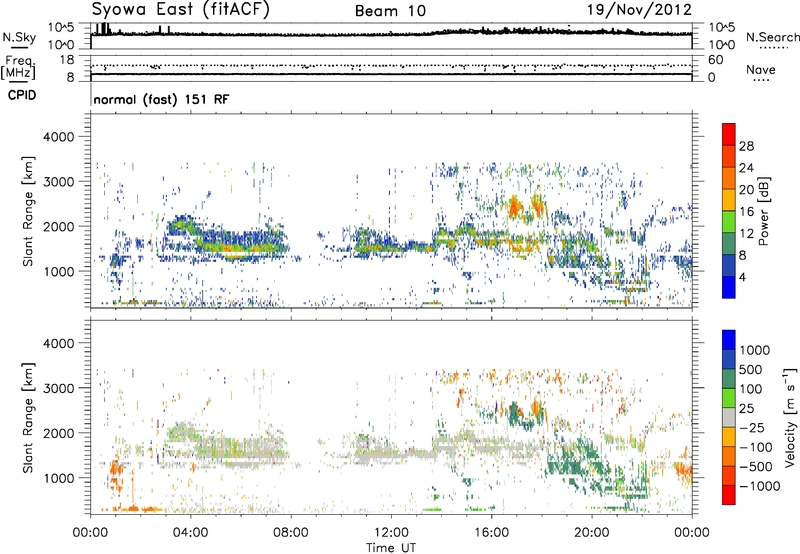Select the 'Freq. [MHz]' axis label

pos(18,67)
